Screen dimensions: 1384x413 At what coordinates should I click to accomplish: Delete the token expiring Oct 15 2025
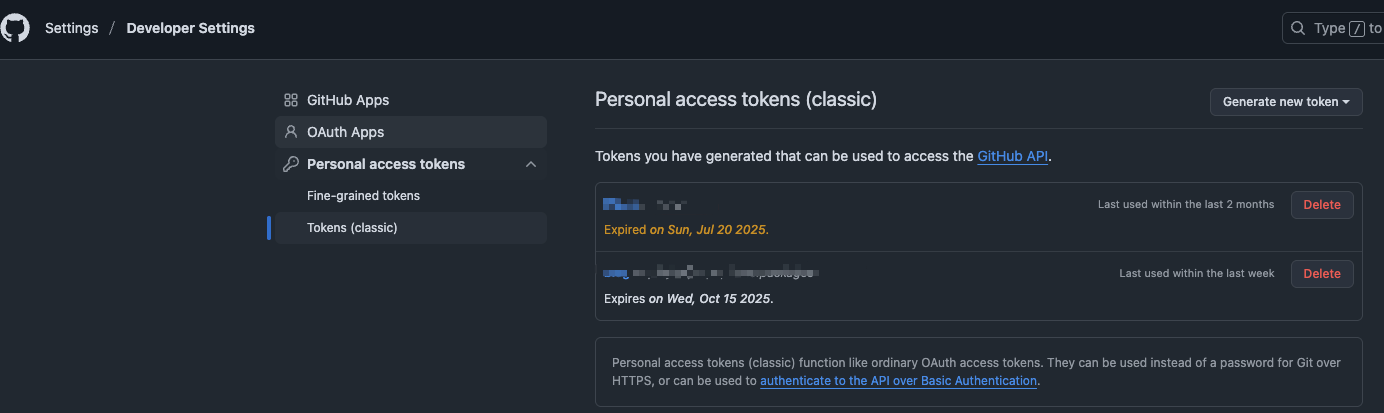(x=1322, y=273)
